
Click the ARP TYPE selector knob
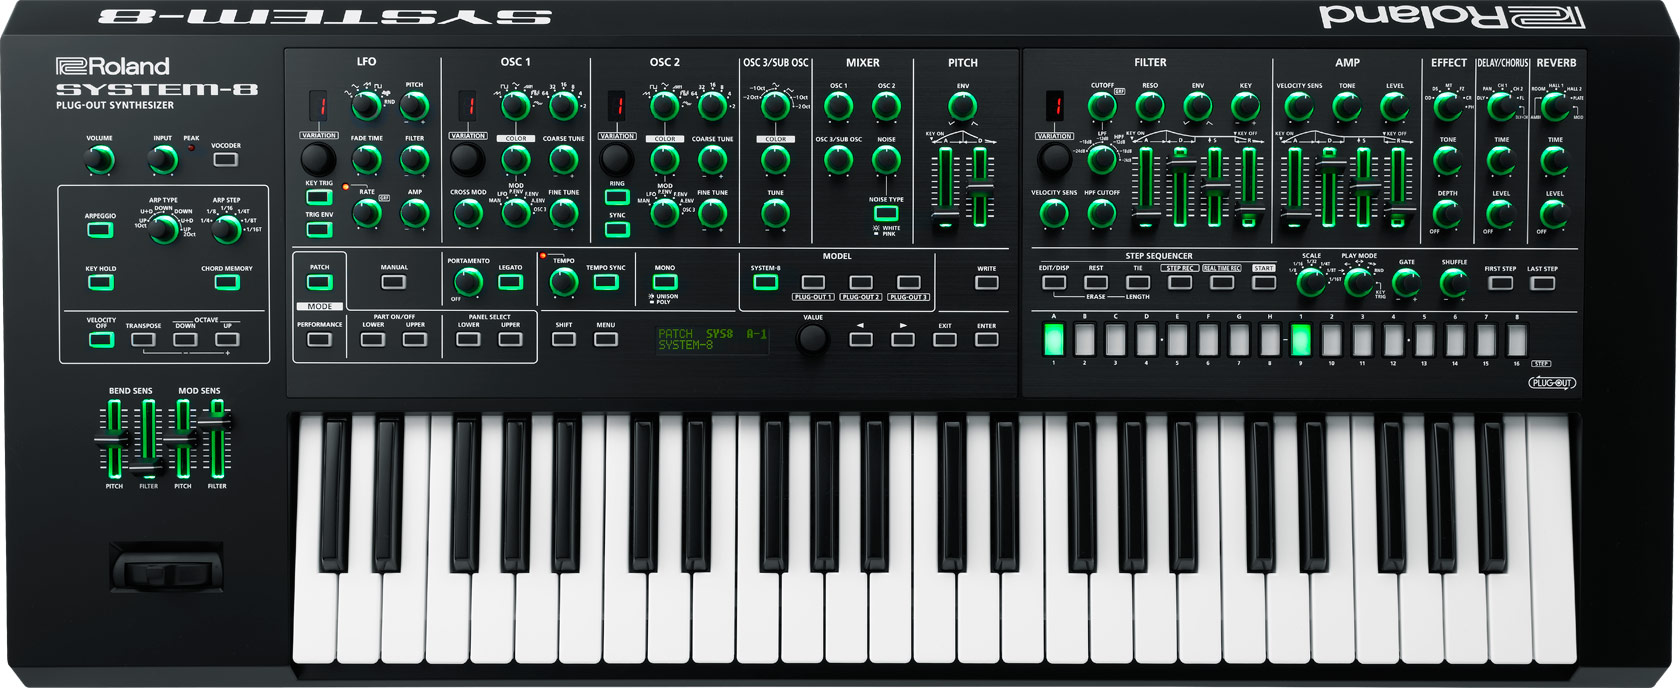click(x=164, y=229)
